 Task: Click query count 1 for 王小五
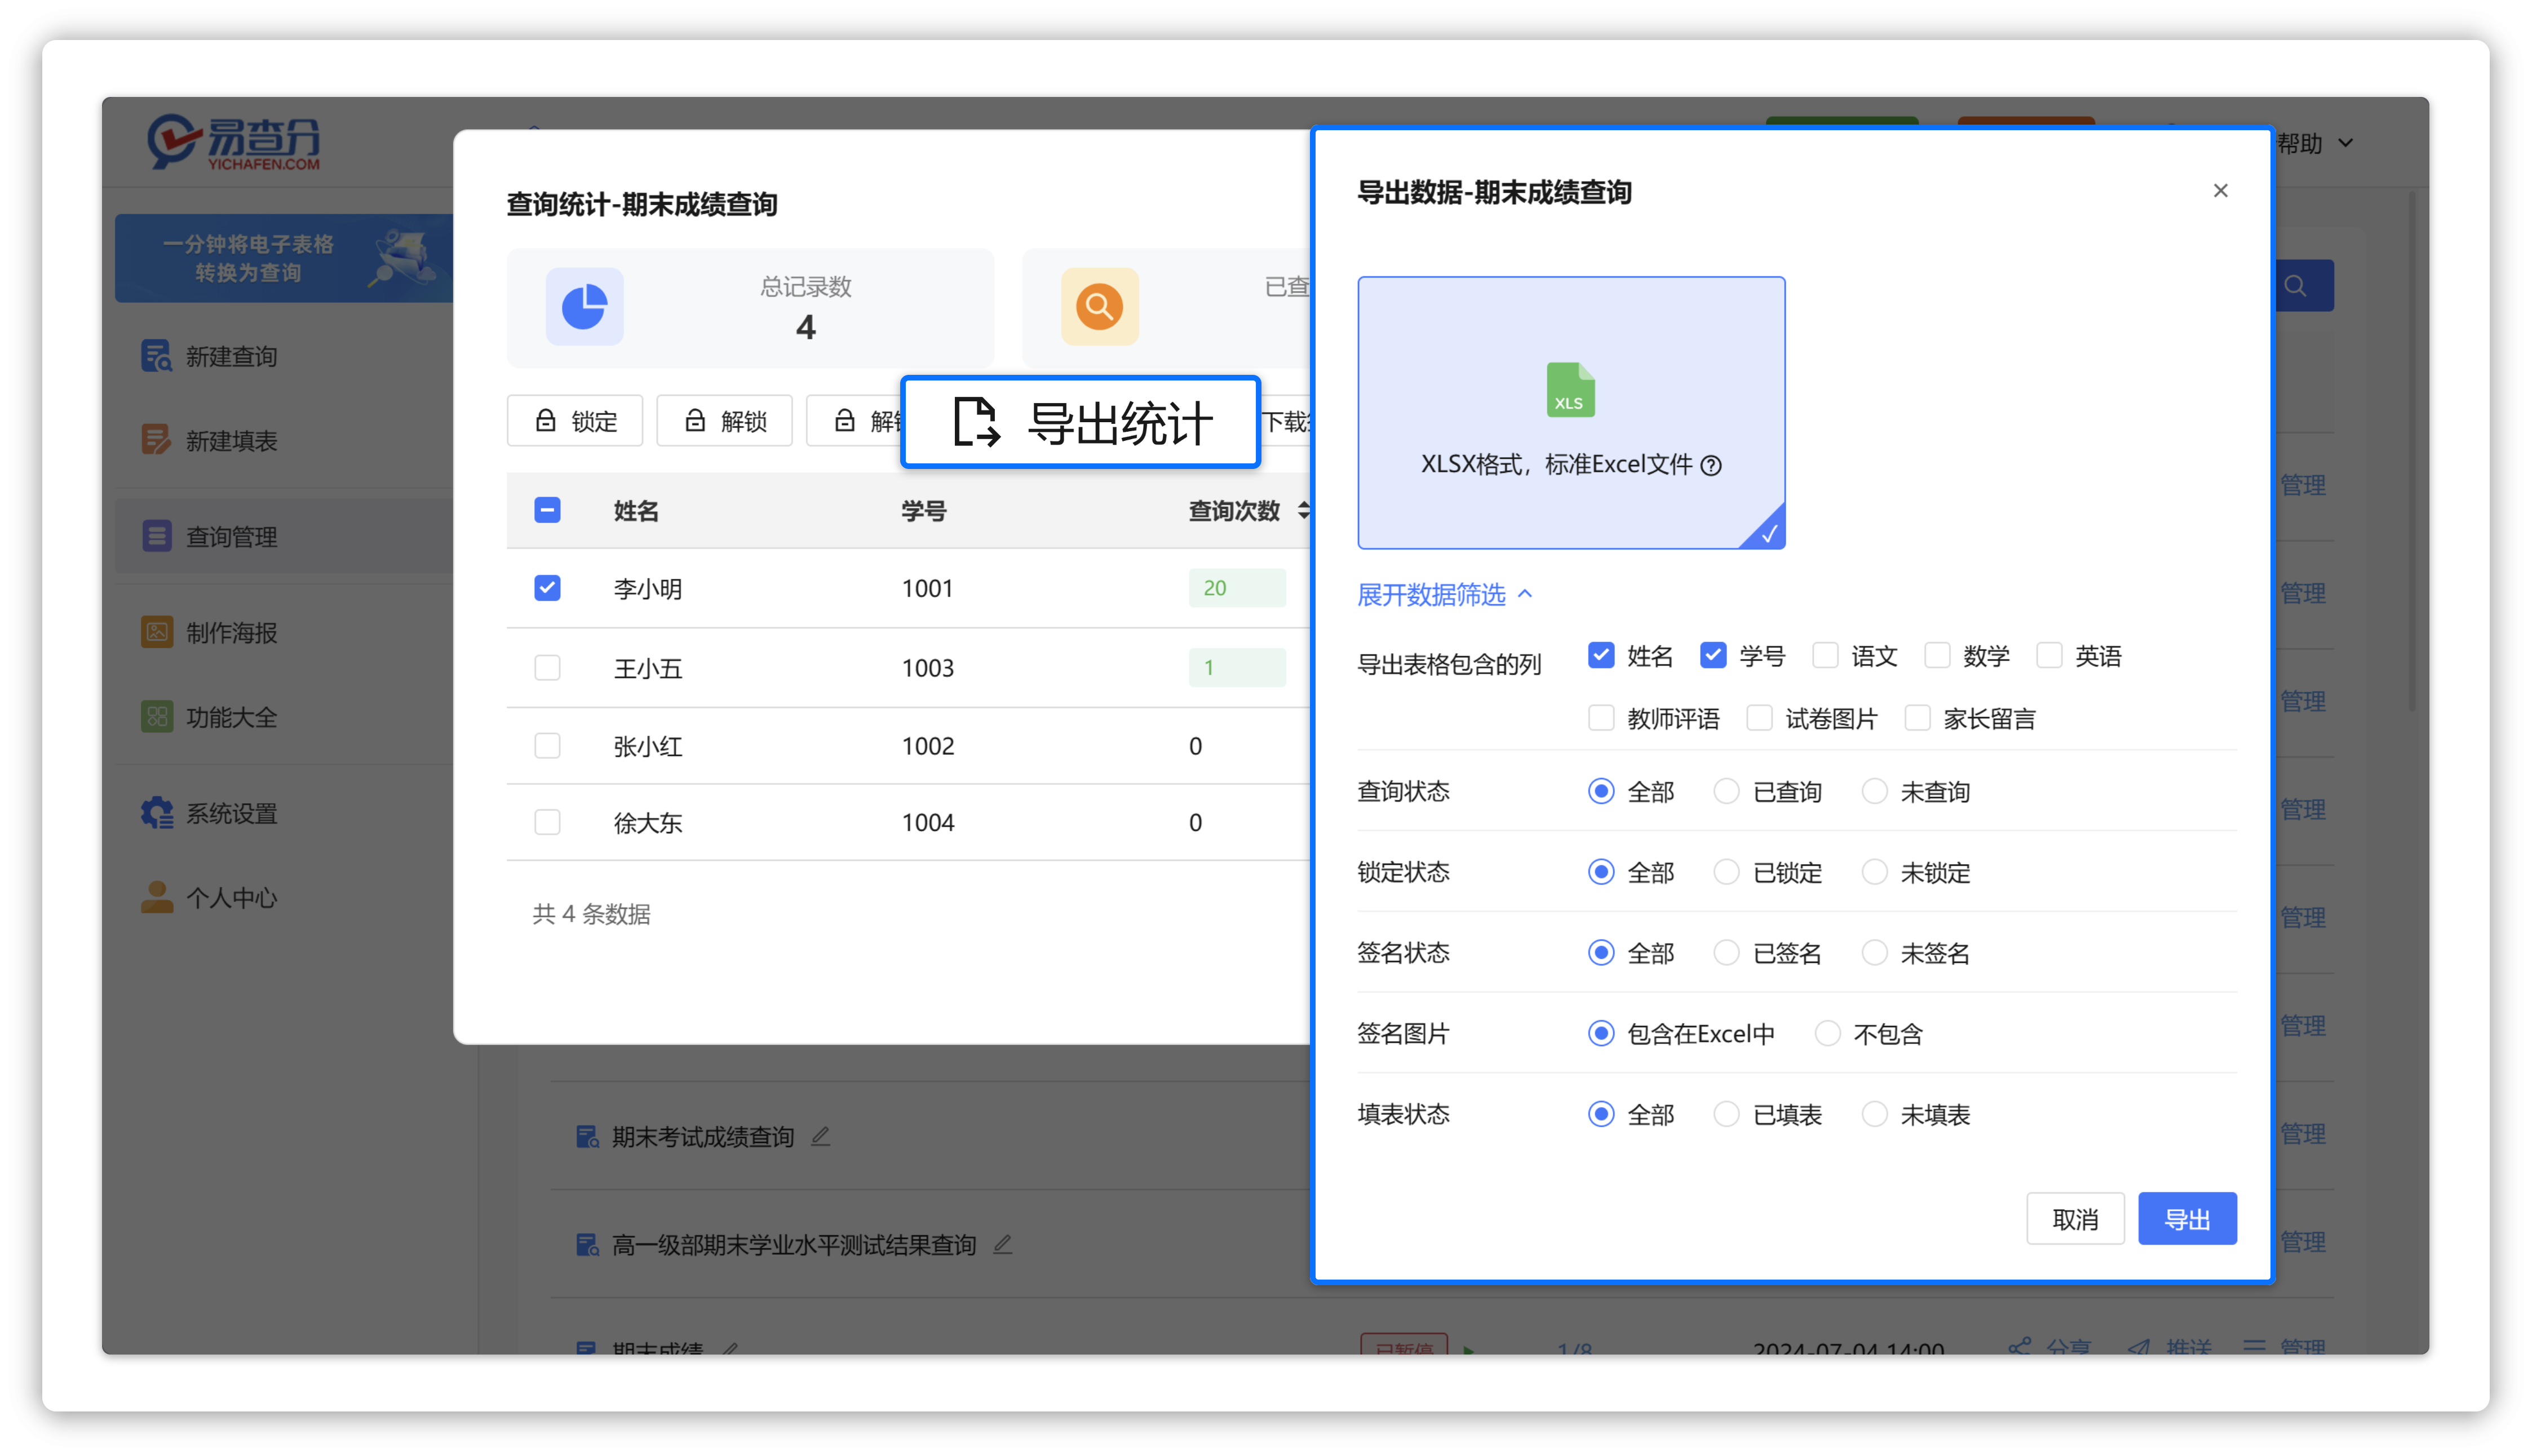pos(1236,667)
